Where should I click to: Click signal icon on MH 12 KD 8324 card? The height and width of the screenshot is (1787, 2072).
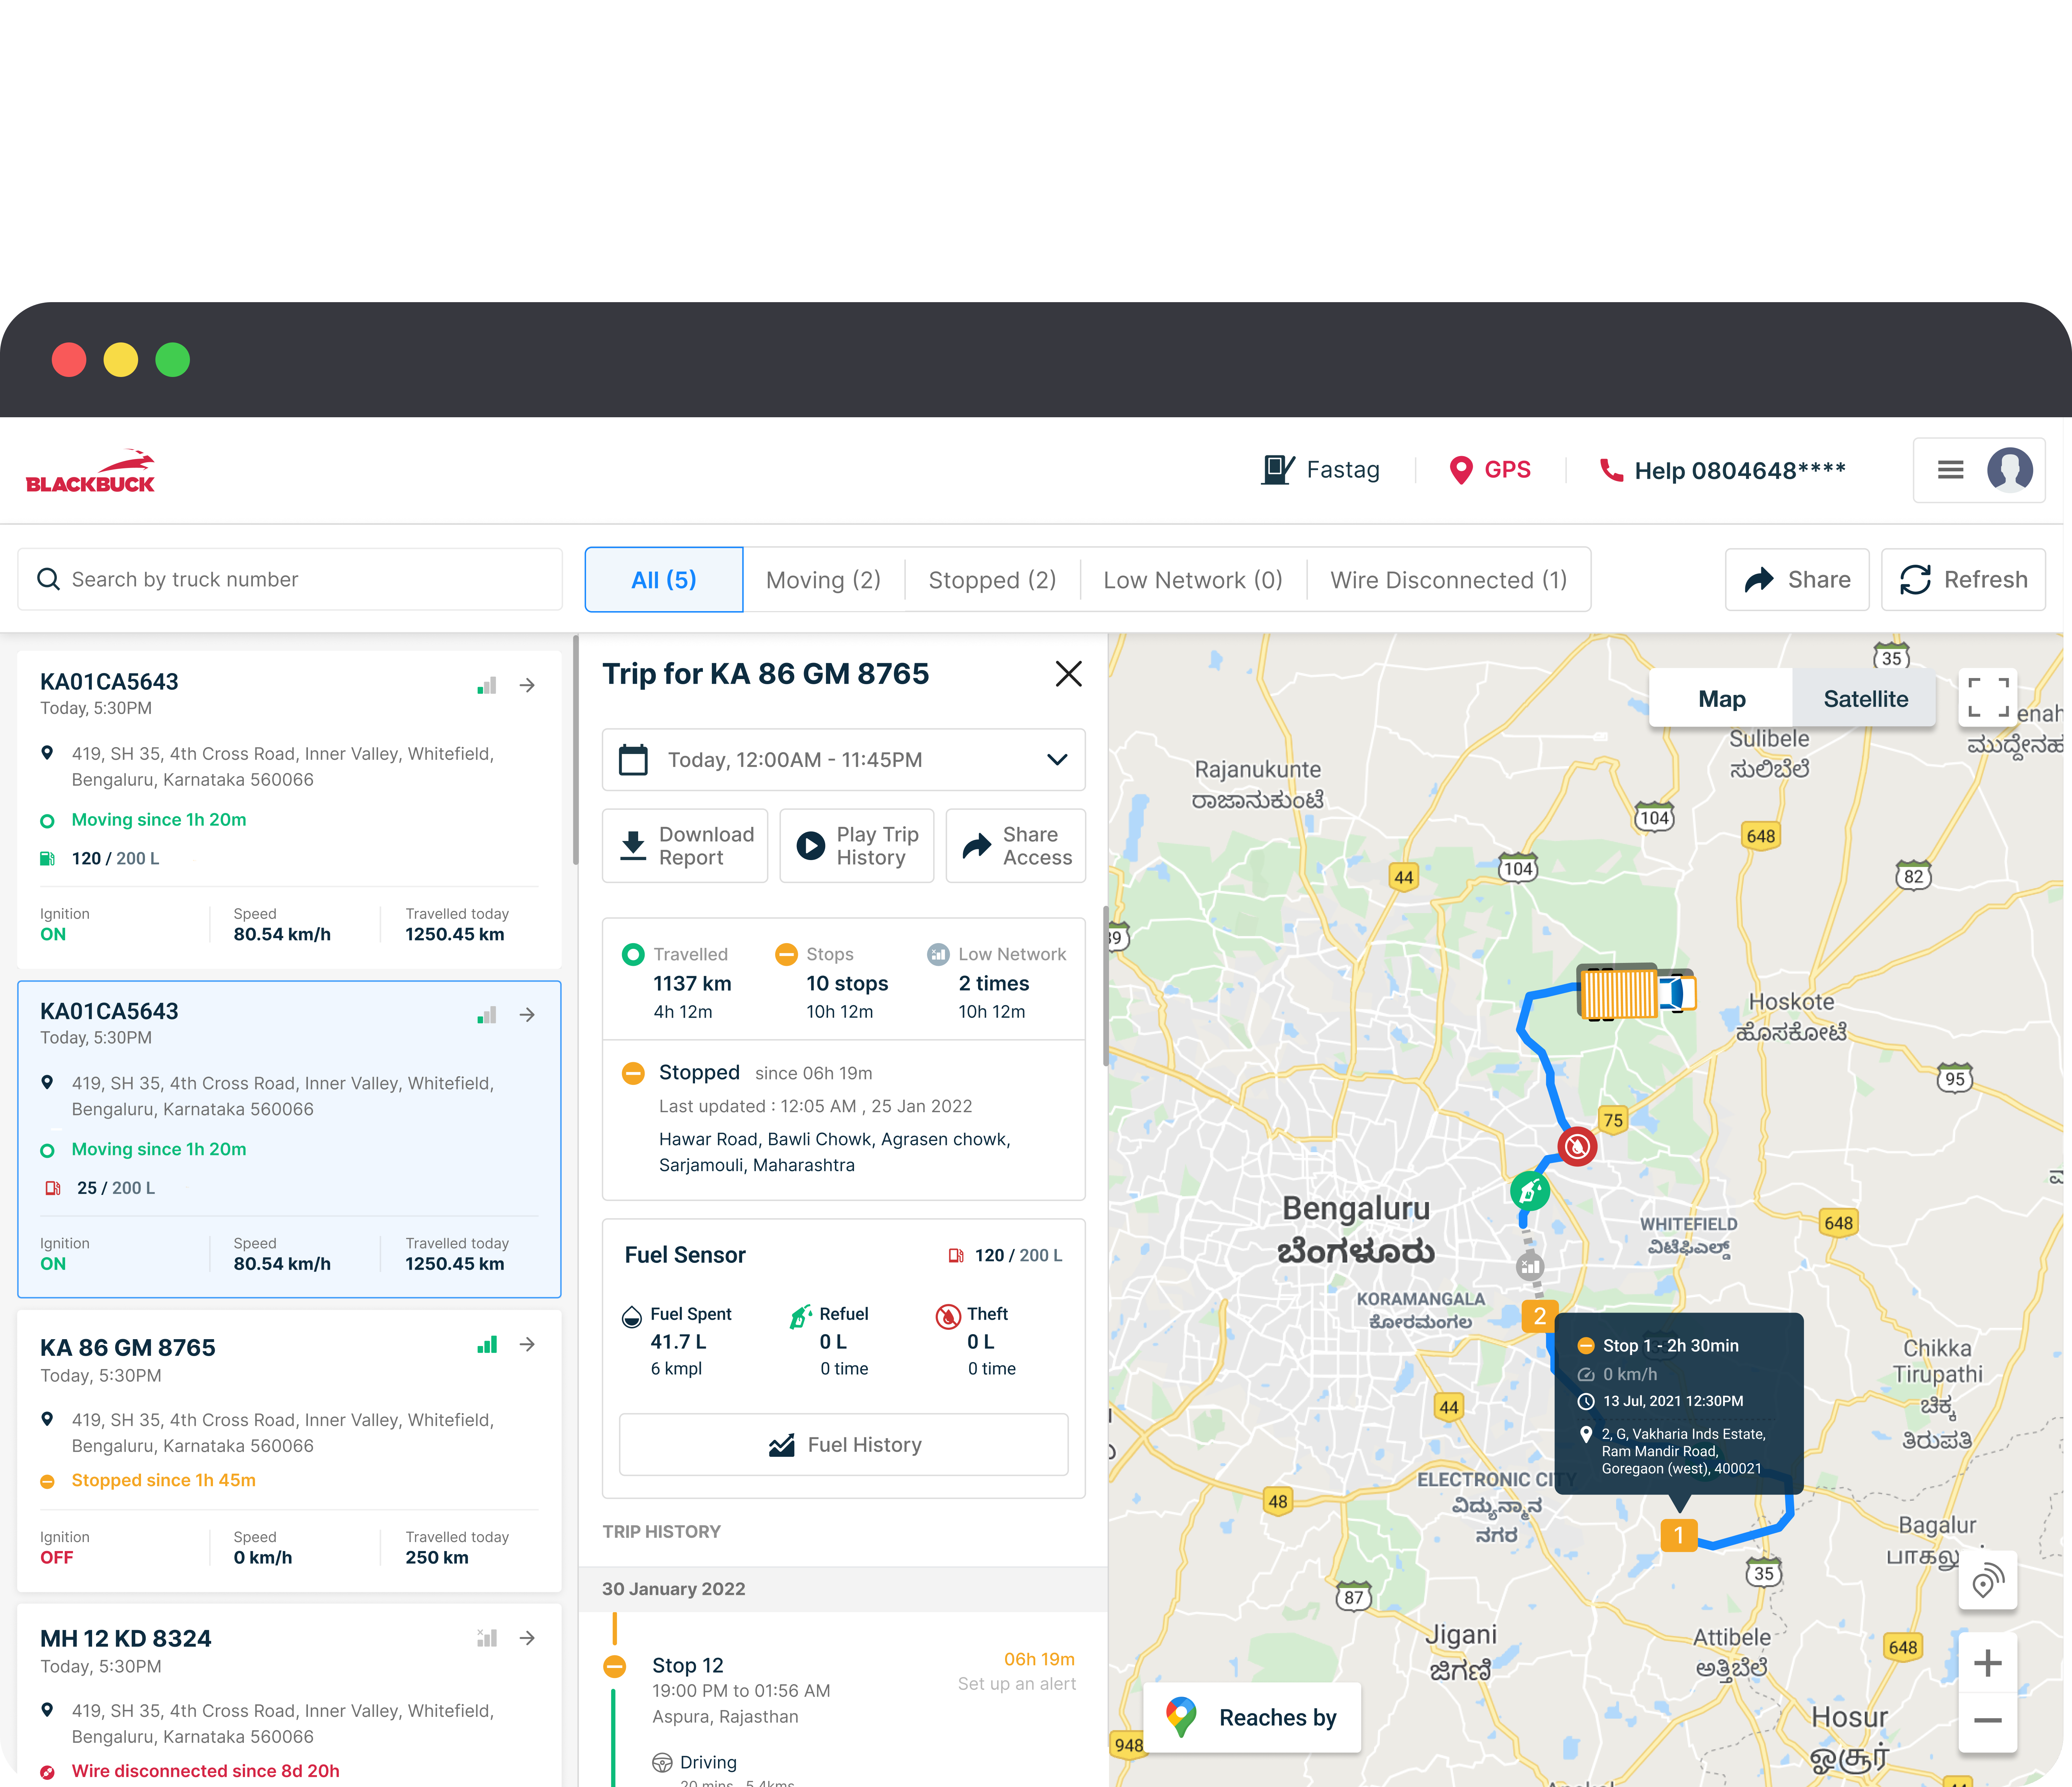coord(487,1638)
